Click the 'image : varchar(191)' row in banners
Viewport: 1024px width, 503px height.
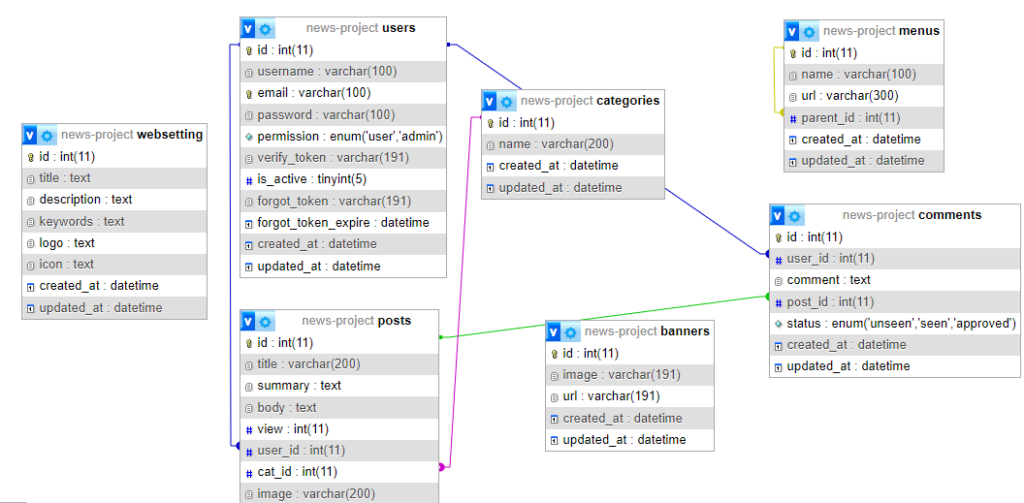(630, 375)
